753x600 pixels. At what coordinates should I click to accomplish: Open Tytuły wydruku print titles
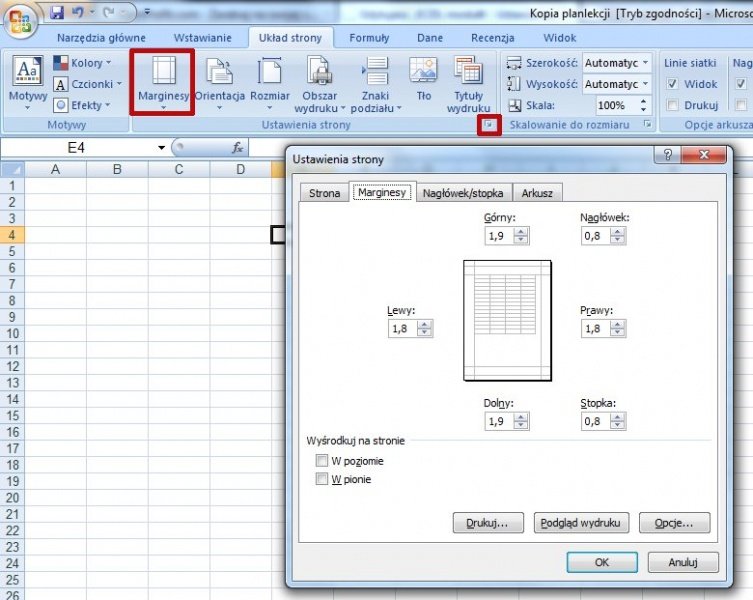(x=468, y=80)
